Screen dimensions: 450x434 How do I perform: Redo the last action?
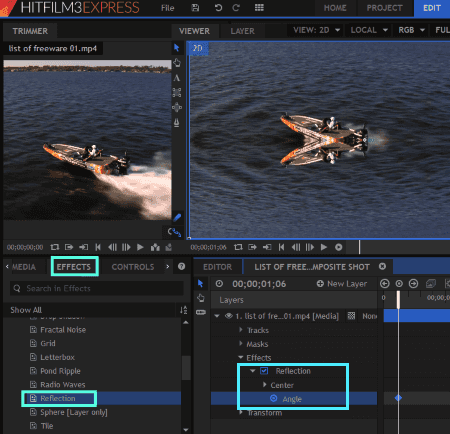pos(236,8)
